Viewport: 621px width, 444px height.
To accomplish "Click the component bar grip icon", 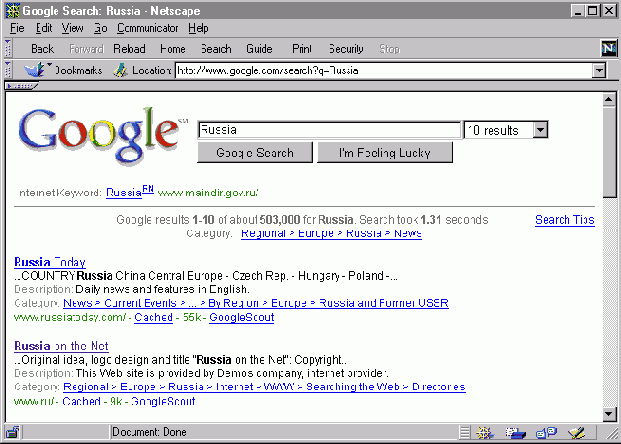I will (465, 432).
